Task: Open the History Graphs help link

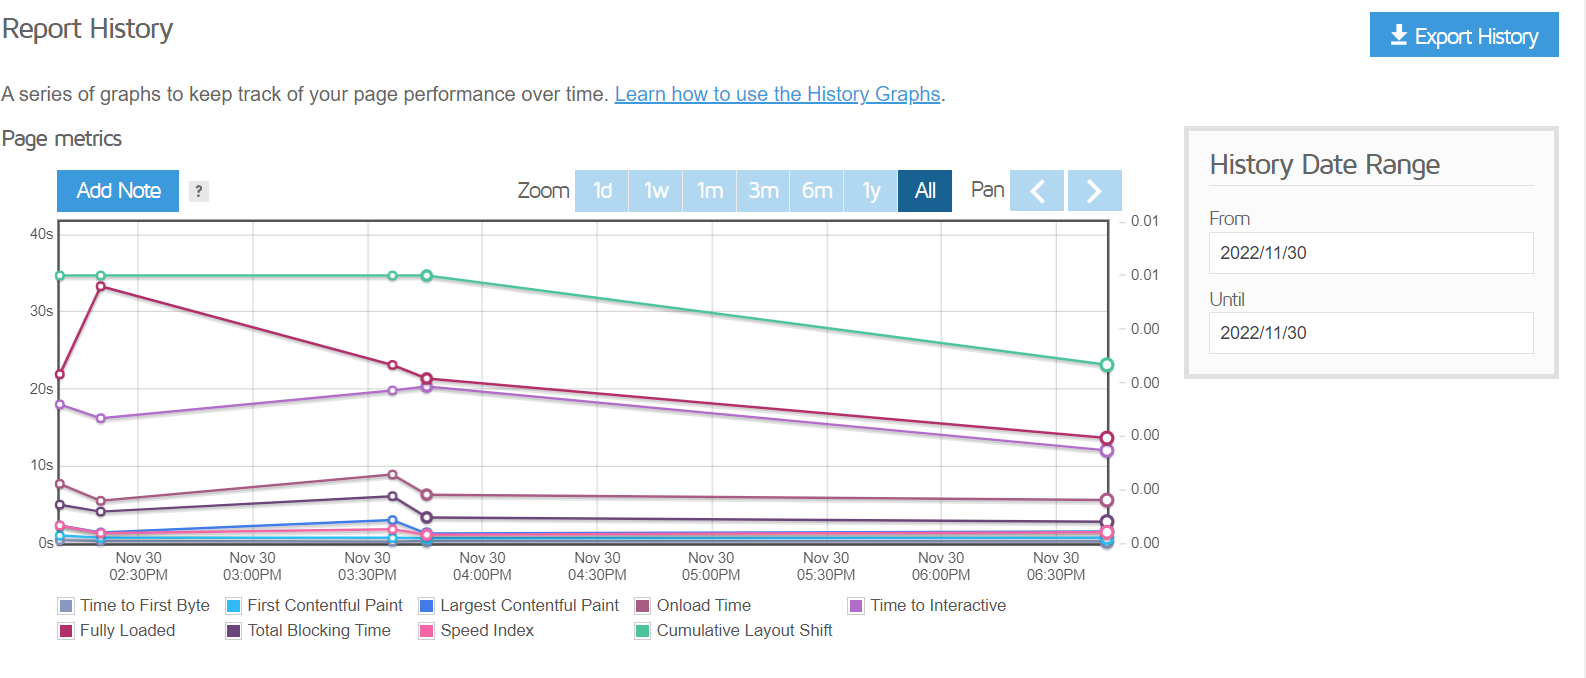Action: click(778, 94)
